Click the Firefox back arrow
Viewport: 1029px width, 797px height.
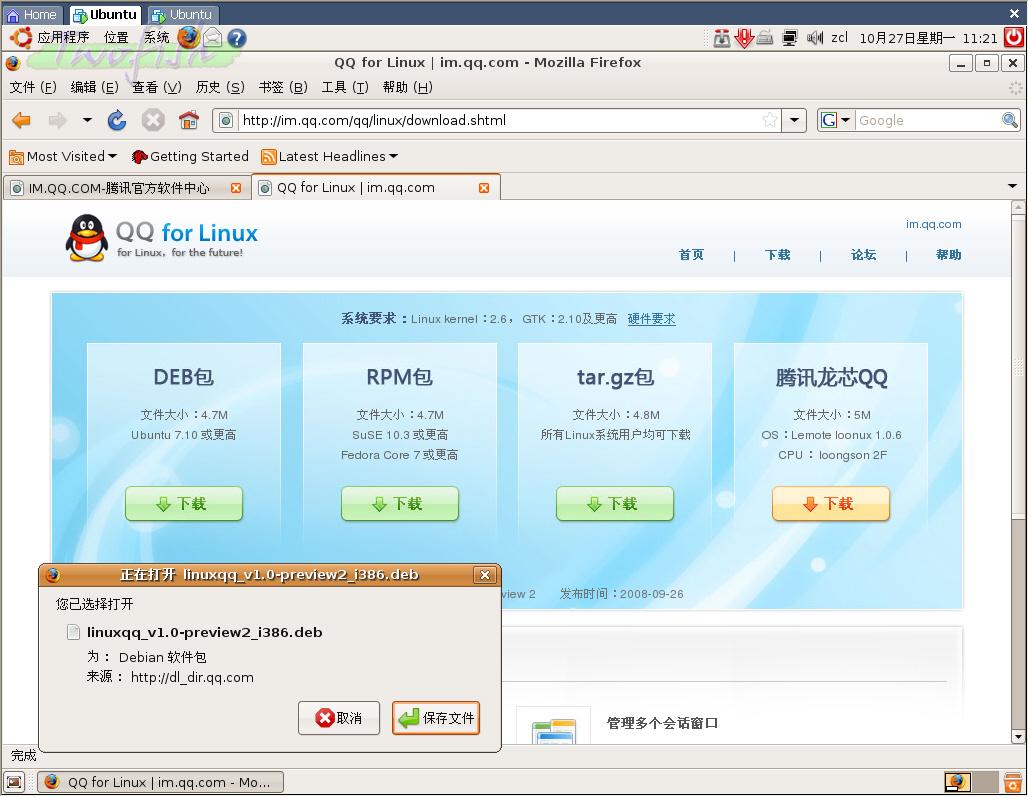(22, 120)
